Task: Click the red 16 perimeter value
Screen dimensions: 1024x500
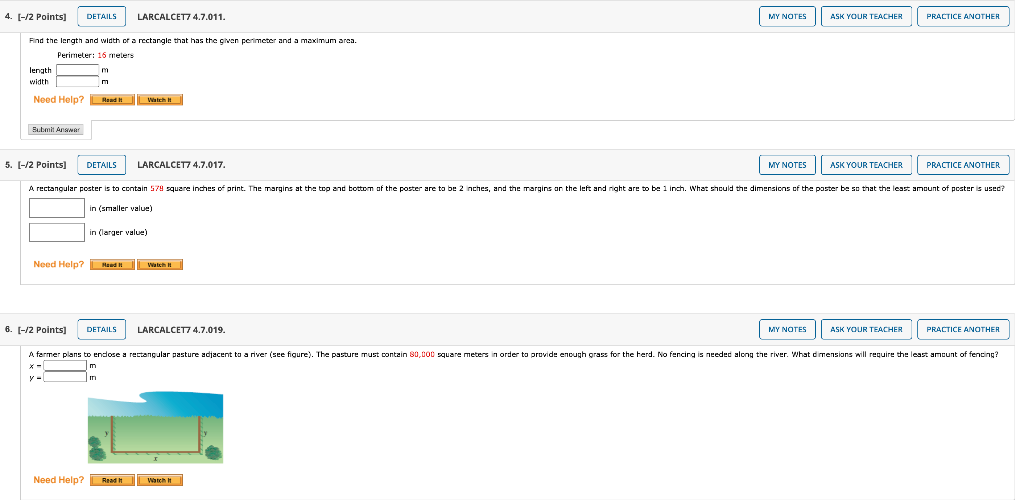Action: pyautogui.click(x=102, y=55)
